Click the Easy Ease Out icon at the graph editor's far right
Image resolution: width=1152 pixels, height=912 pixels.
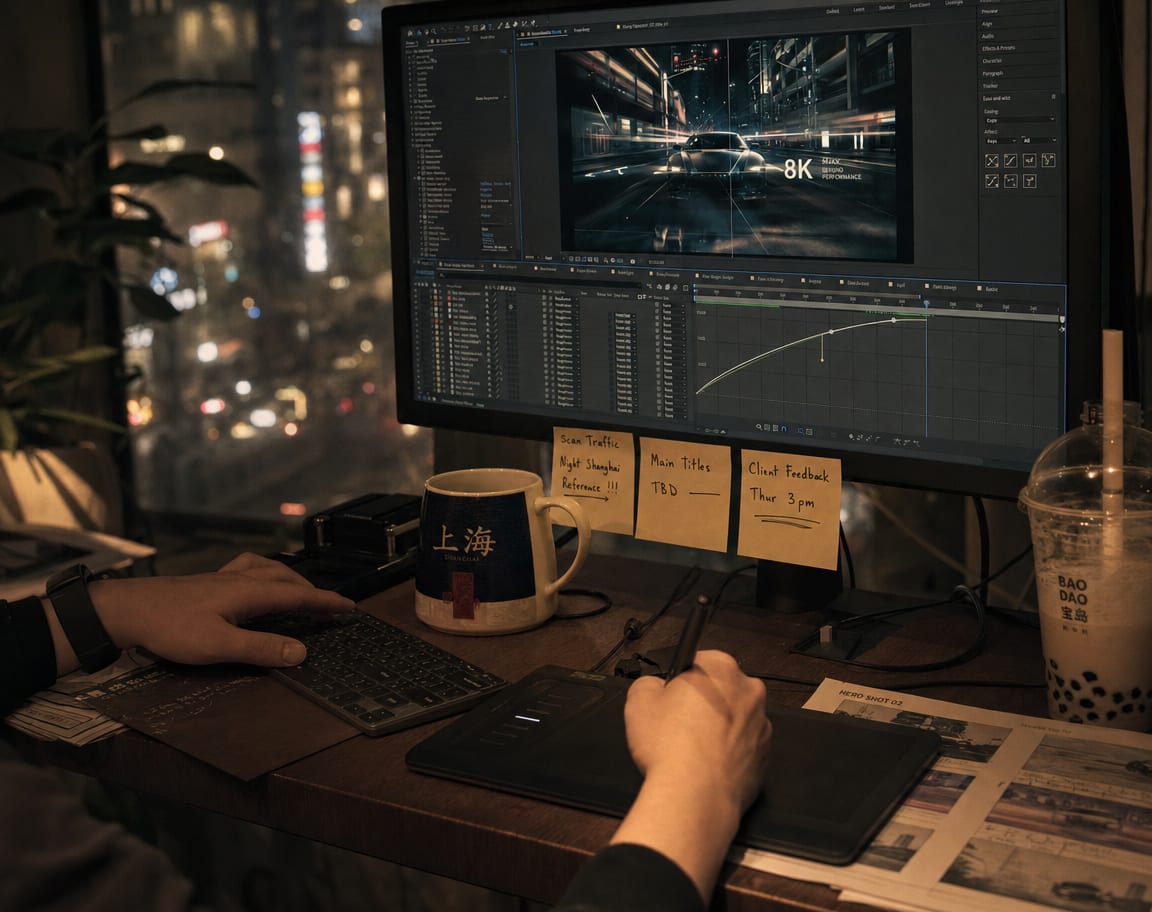tap(917, 443)
